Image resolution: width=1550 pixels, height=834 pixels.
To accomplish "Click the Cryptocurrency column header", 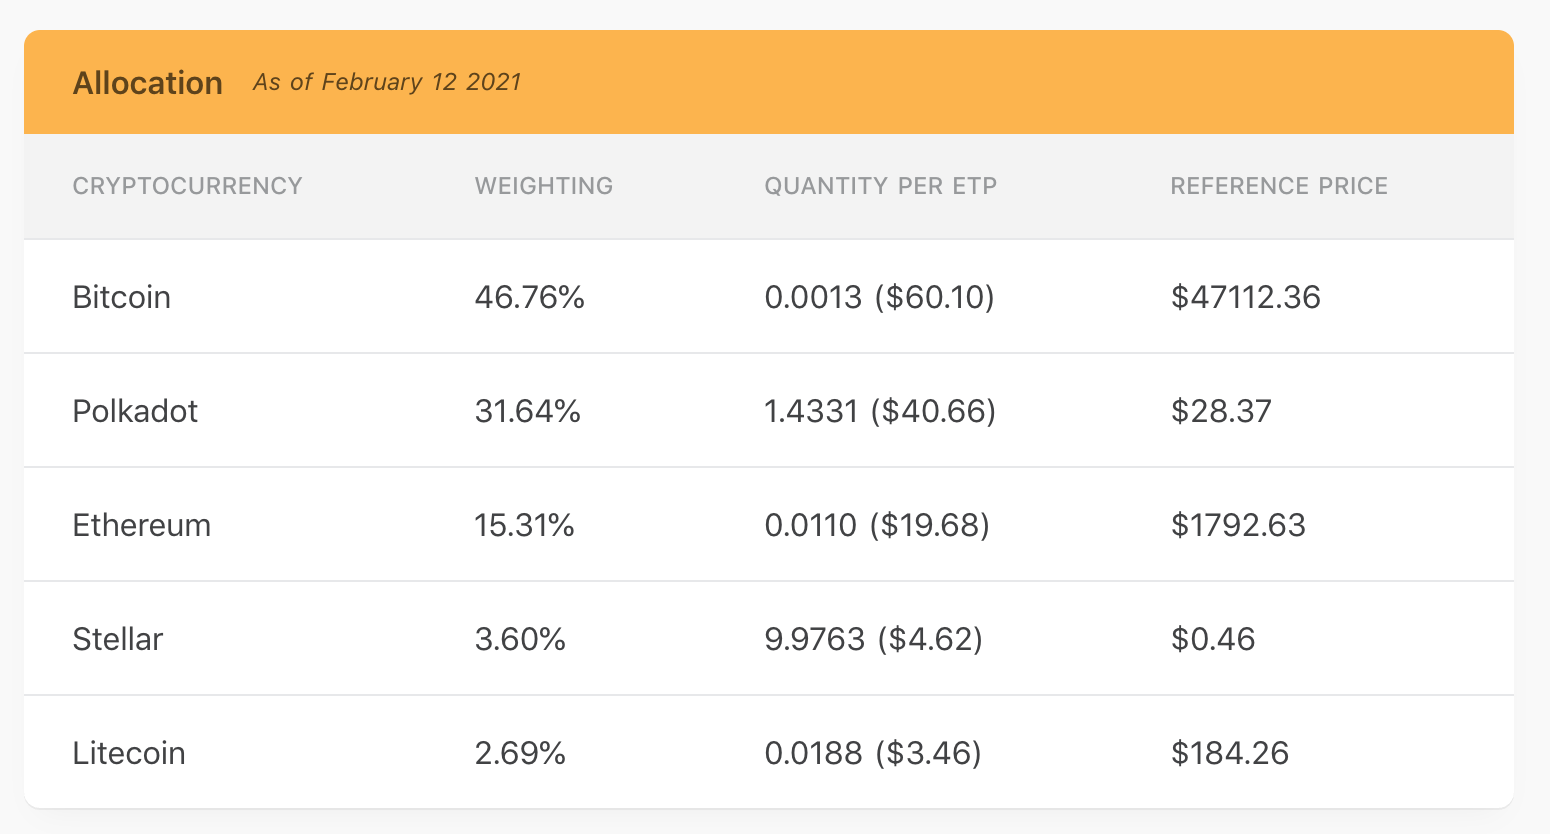I will click(187, 186).
